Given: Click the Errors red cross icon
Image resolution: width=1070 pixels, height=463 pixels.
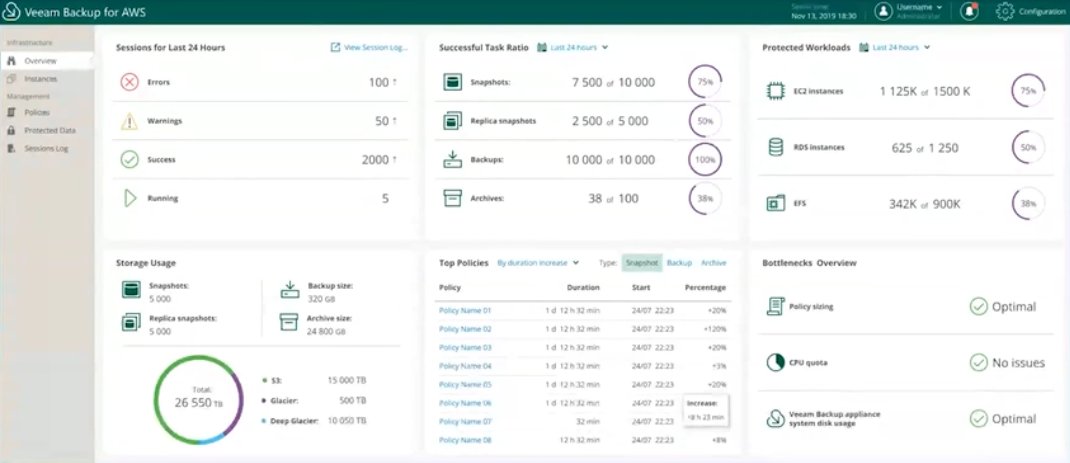Looking at the screenshot, I should (130, 82).
